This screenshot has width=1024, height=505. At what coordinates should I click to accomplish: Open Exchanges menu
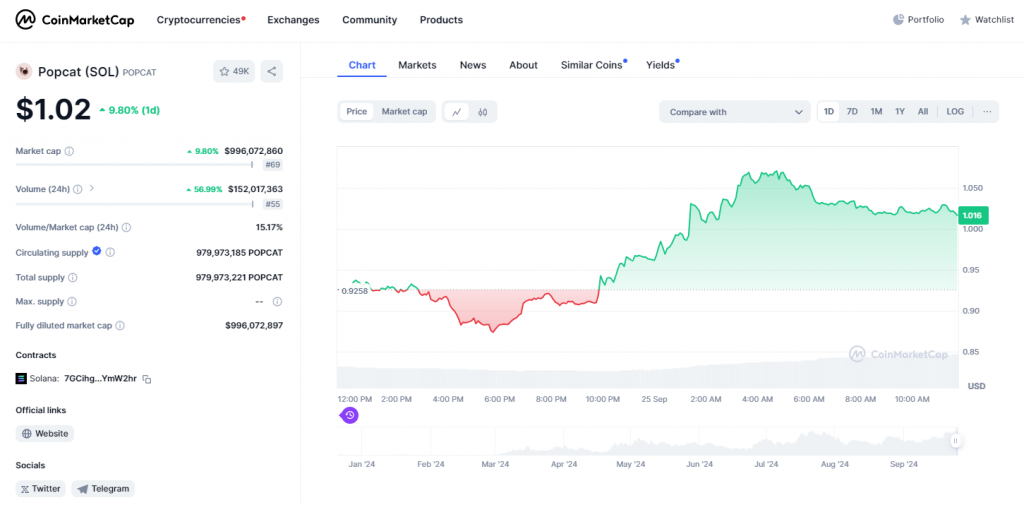pos(293,20)
